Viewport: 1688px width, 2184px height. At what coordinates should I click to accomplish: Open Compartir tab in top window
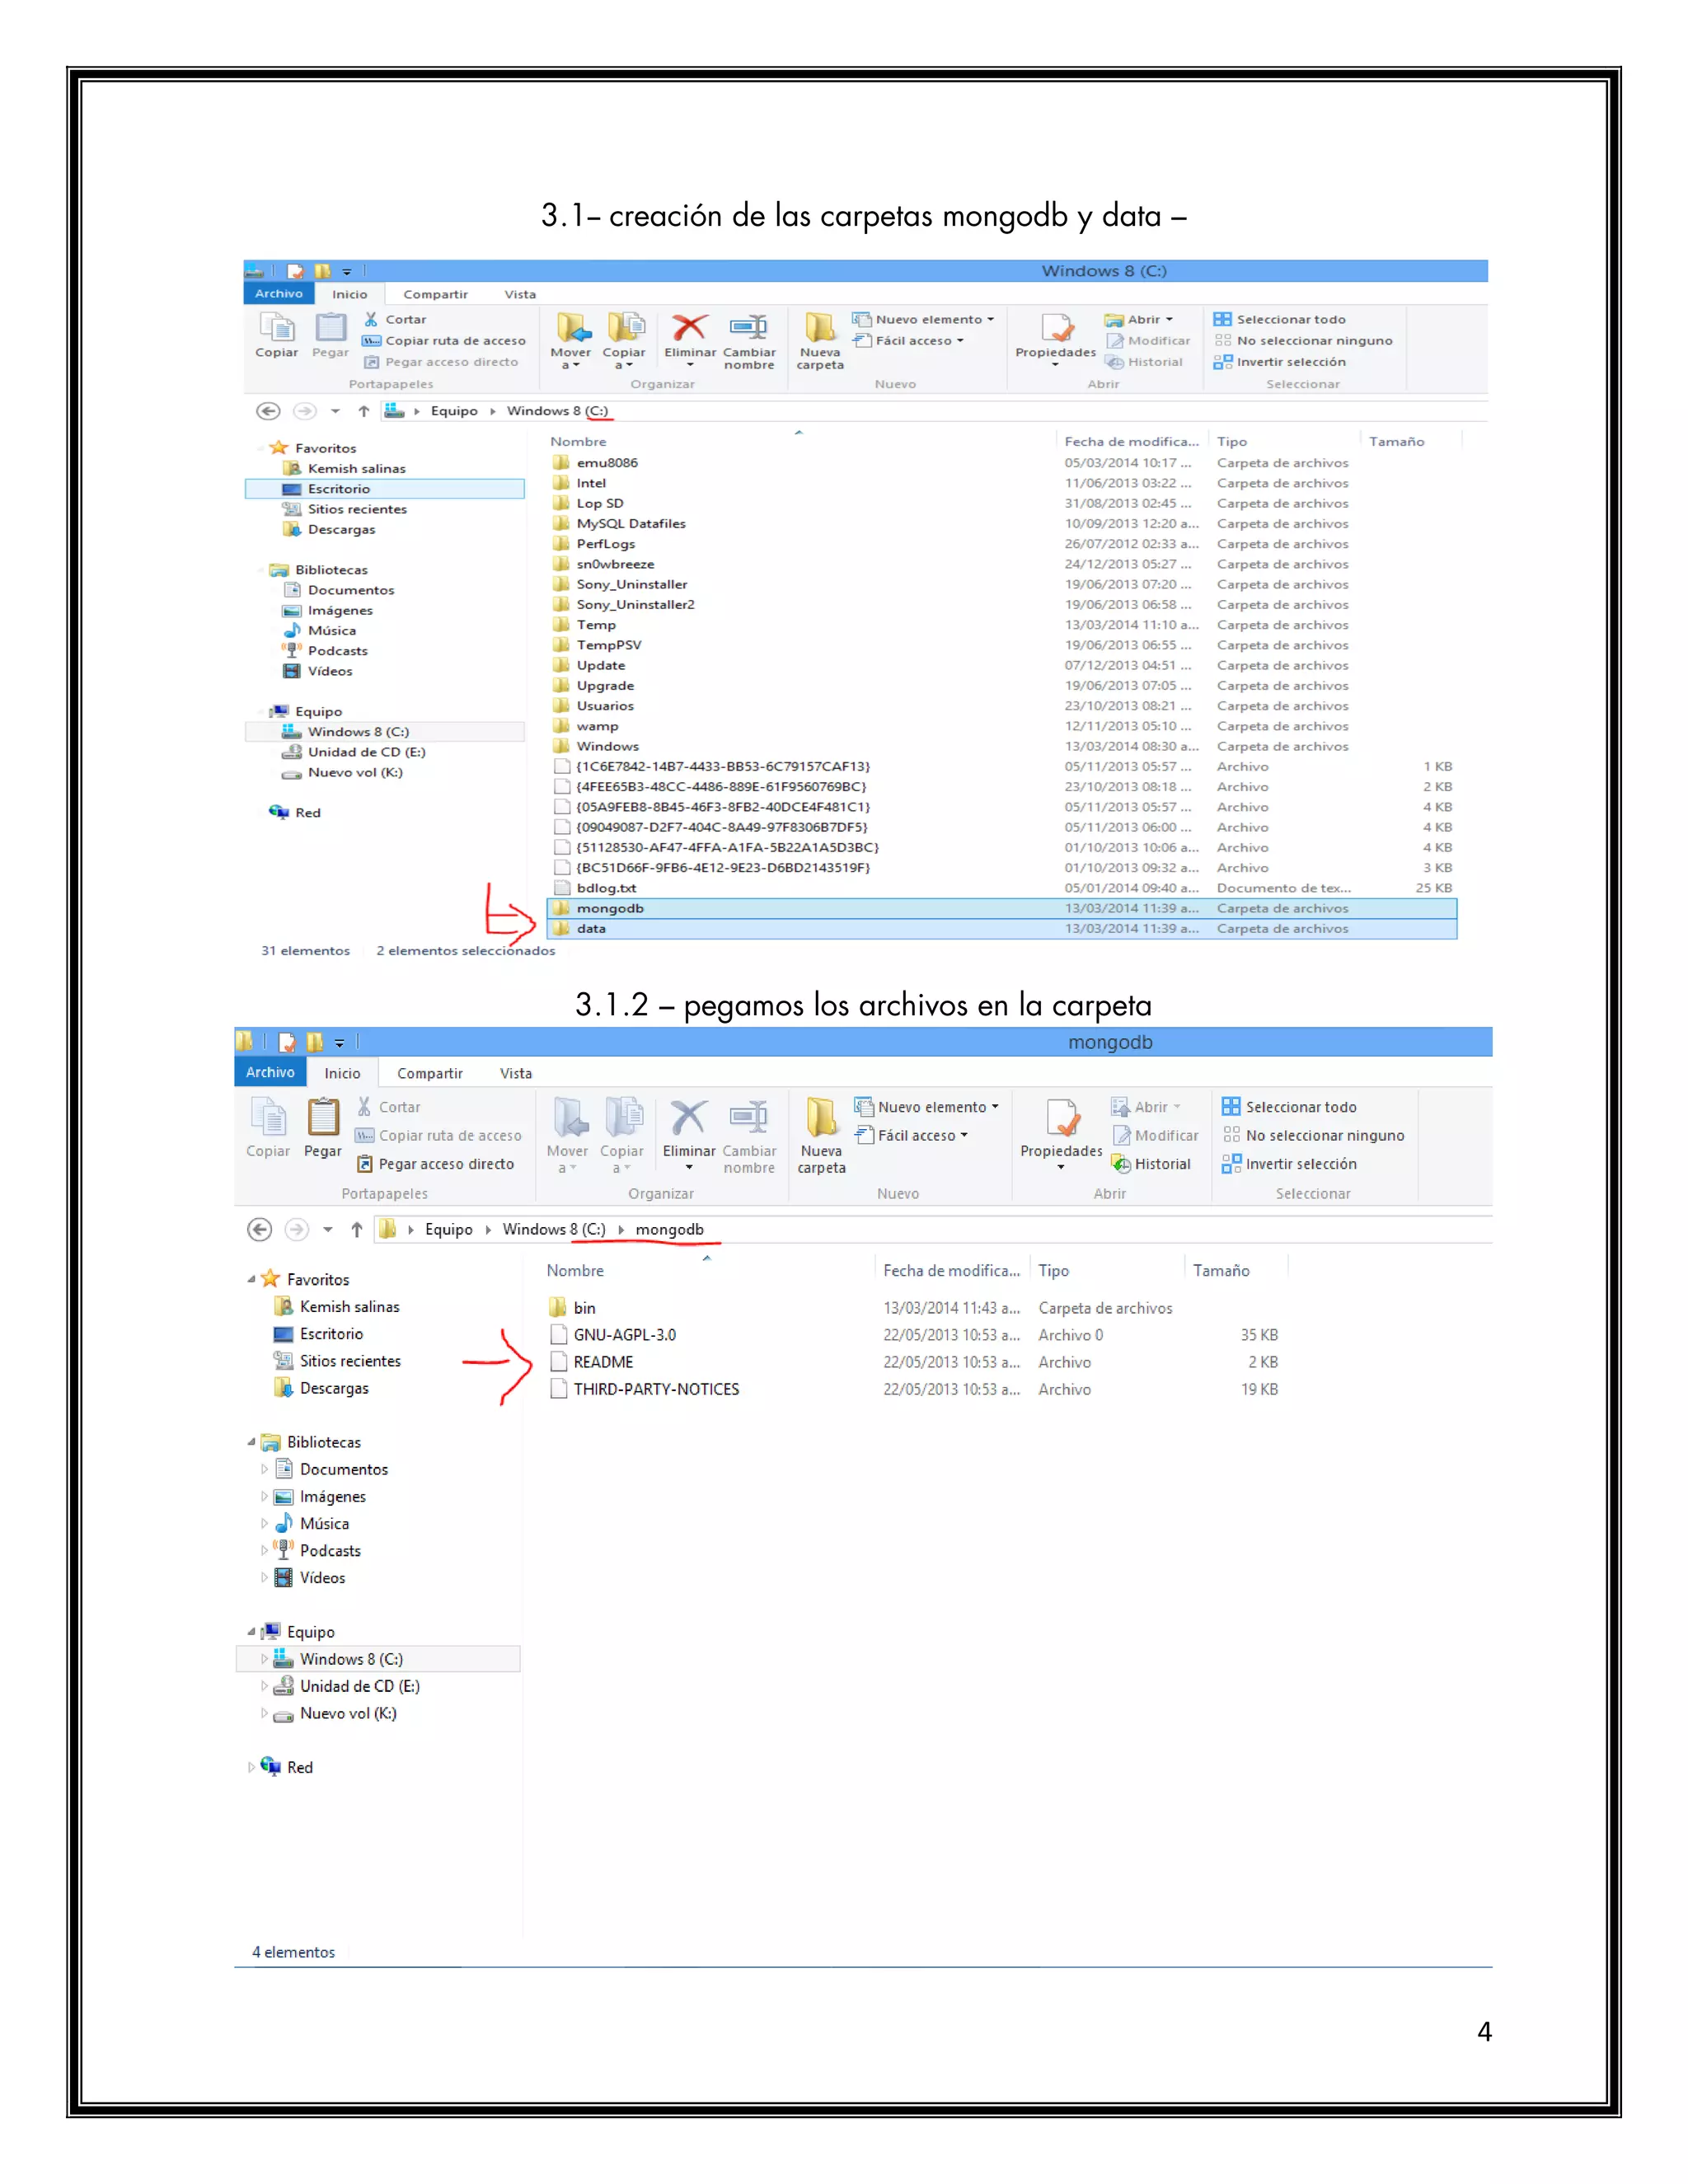(x=435, y=294)
